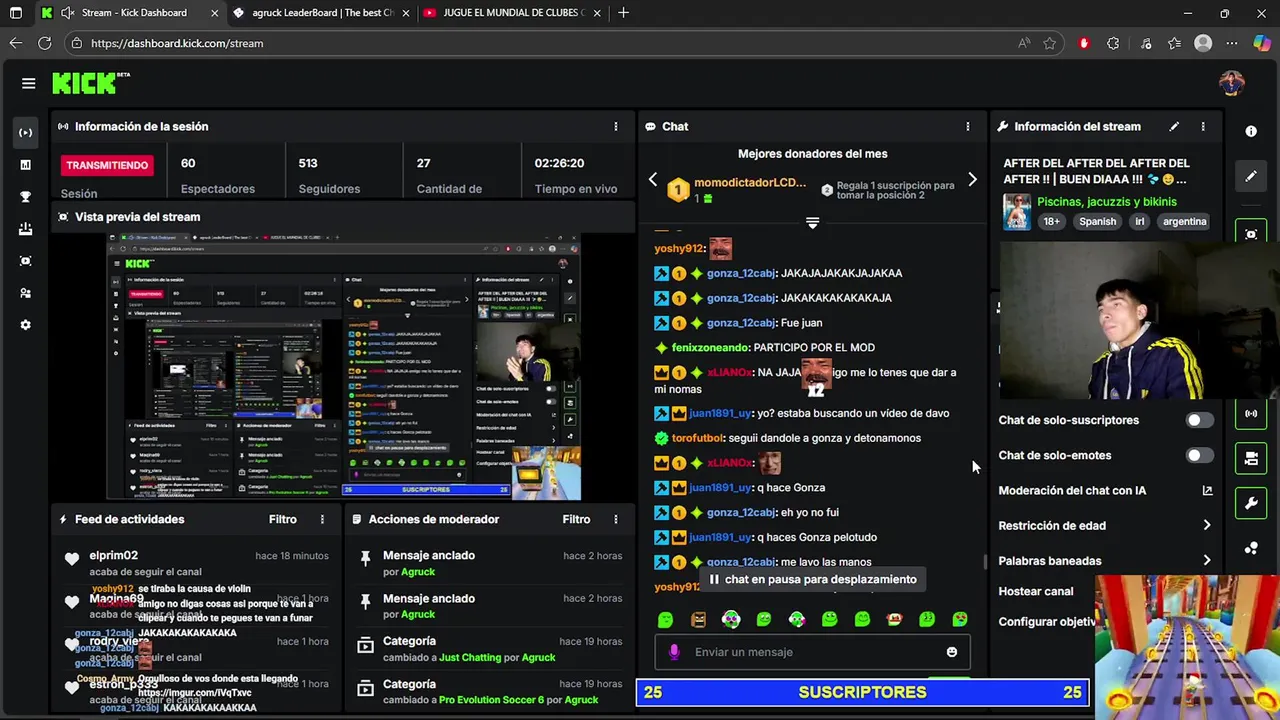Show previous top donor with left arrow
Image resolution: width=1280 pixels, height=720 pixels.
point(653,180)
